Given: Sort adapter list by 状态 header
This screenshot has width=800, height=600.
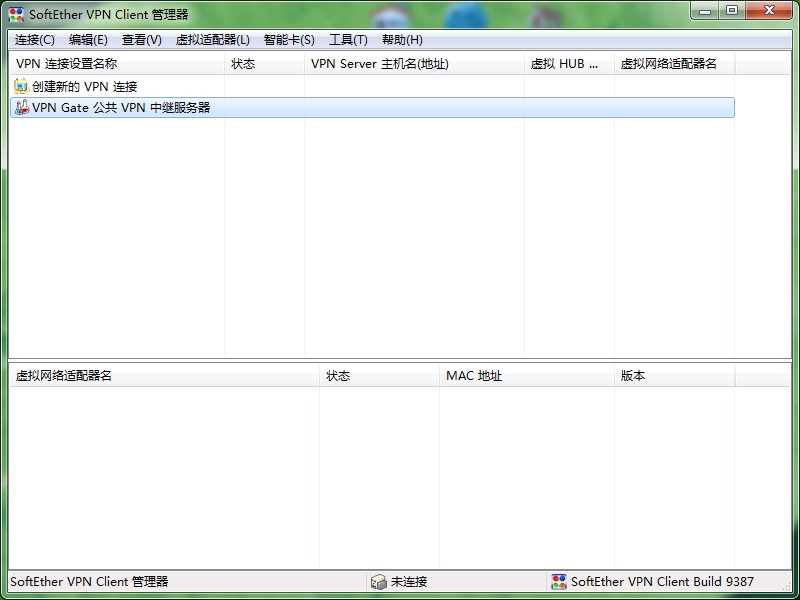Looking at the screenshot, I should pyautogui.click(x=379, y=376).
